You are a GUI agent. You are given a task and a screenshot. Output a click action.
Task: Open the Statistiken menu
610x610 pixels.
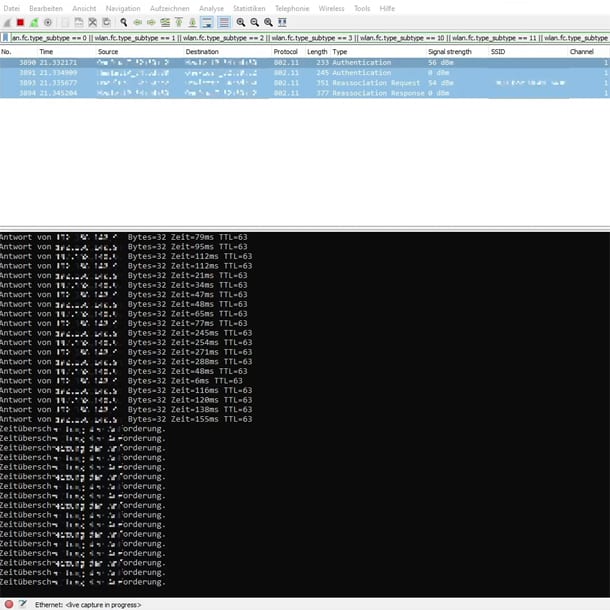point(249,8)
